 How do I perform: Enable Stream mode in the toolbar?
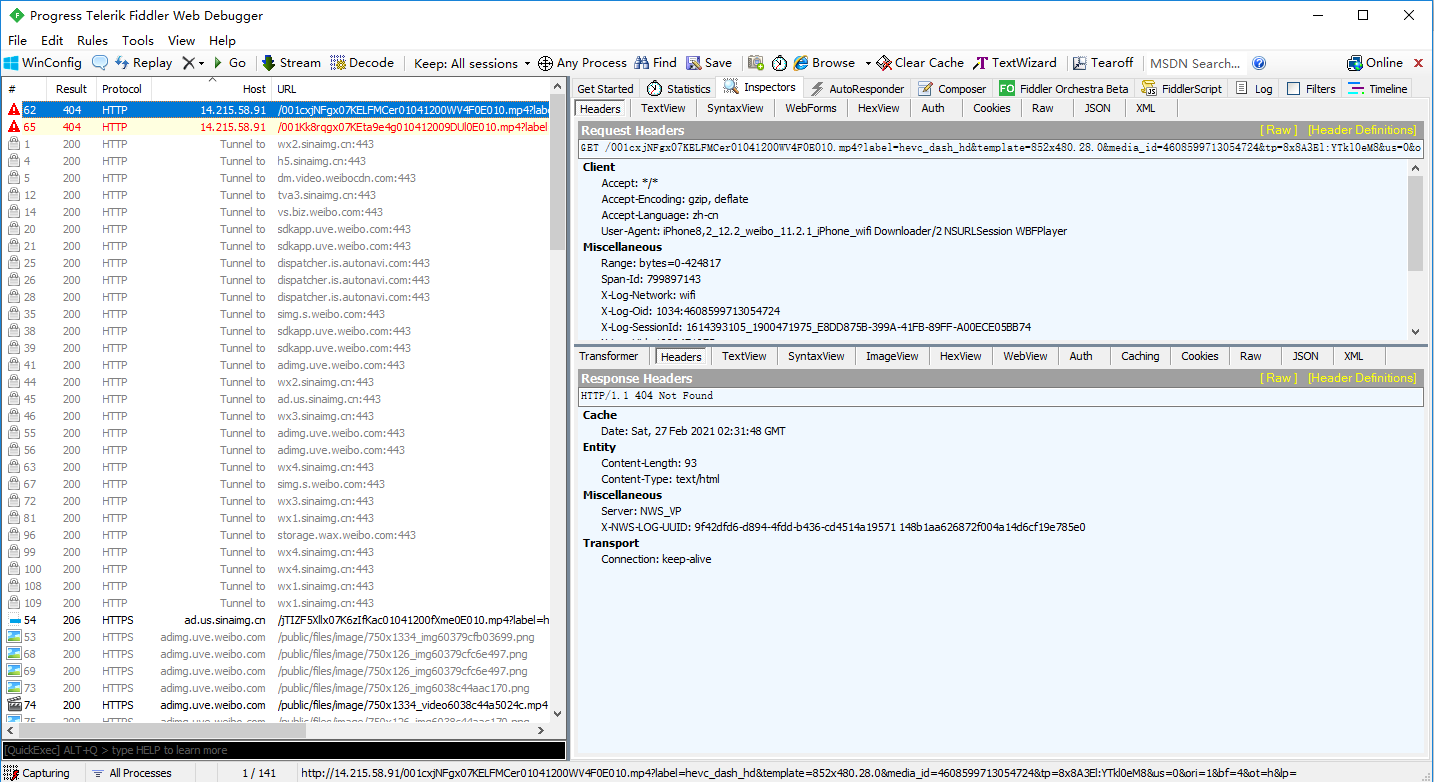click(x=291, y=63)
